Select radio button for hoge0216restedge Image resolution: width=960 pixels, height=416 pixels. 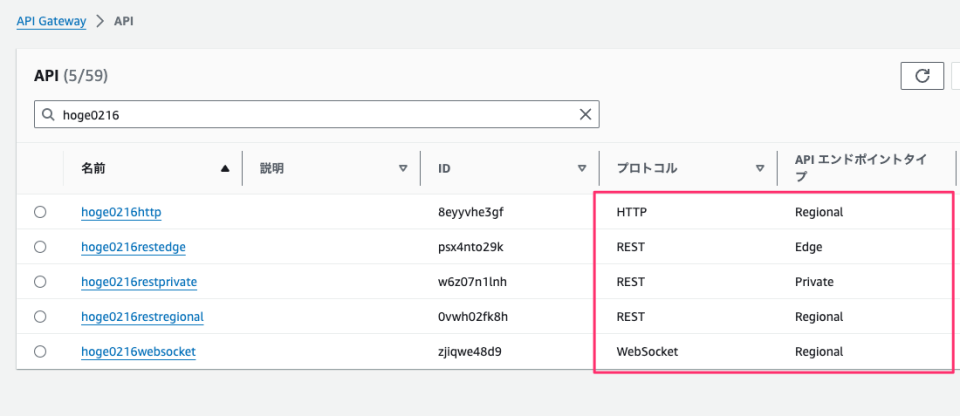[40, 247]
